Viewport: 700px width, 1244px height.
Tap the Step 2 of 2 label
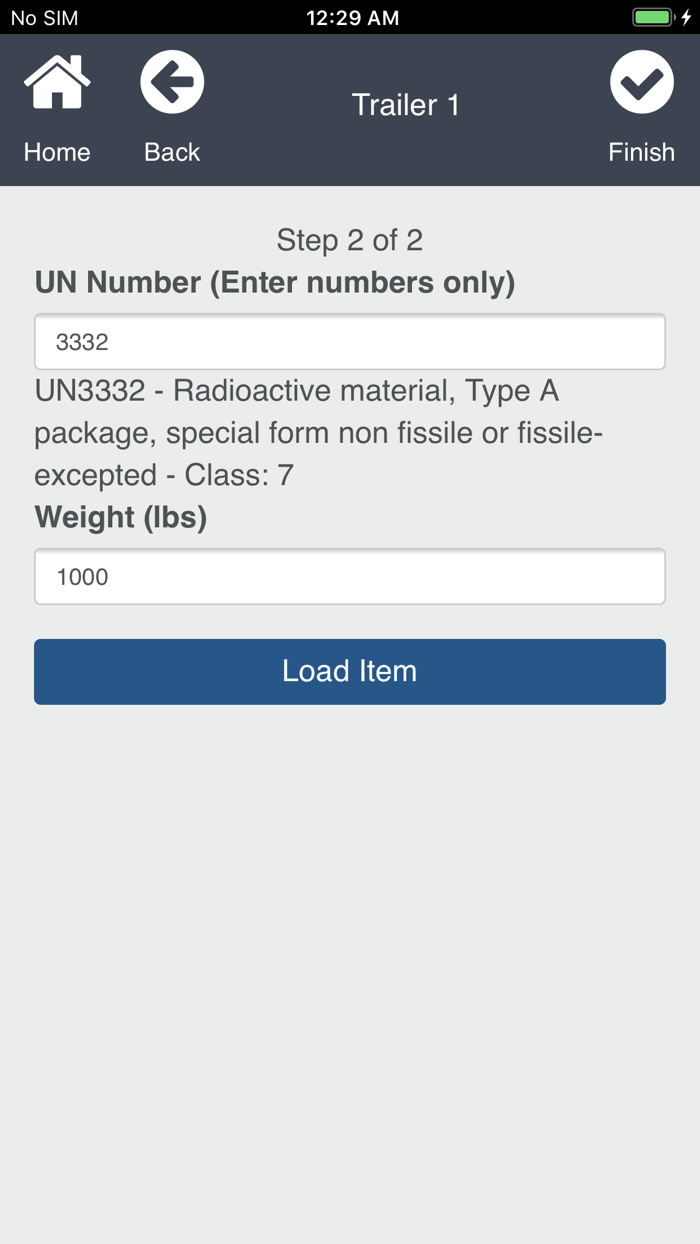point(349,240)
